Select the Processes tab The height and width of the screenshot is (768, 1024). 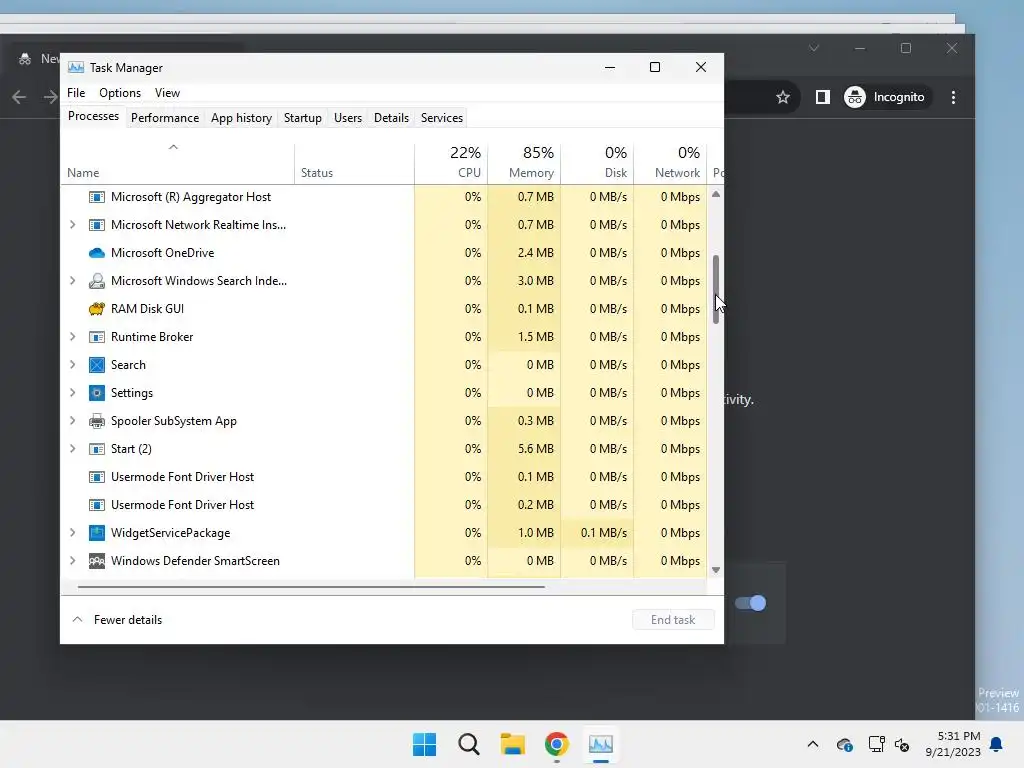pos(93,116)
